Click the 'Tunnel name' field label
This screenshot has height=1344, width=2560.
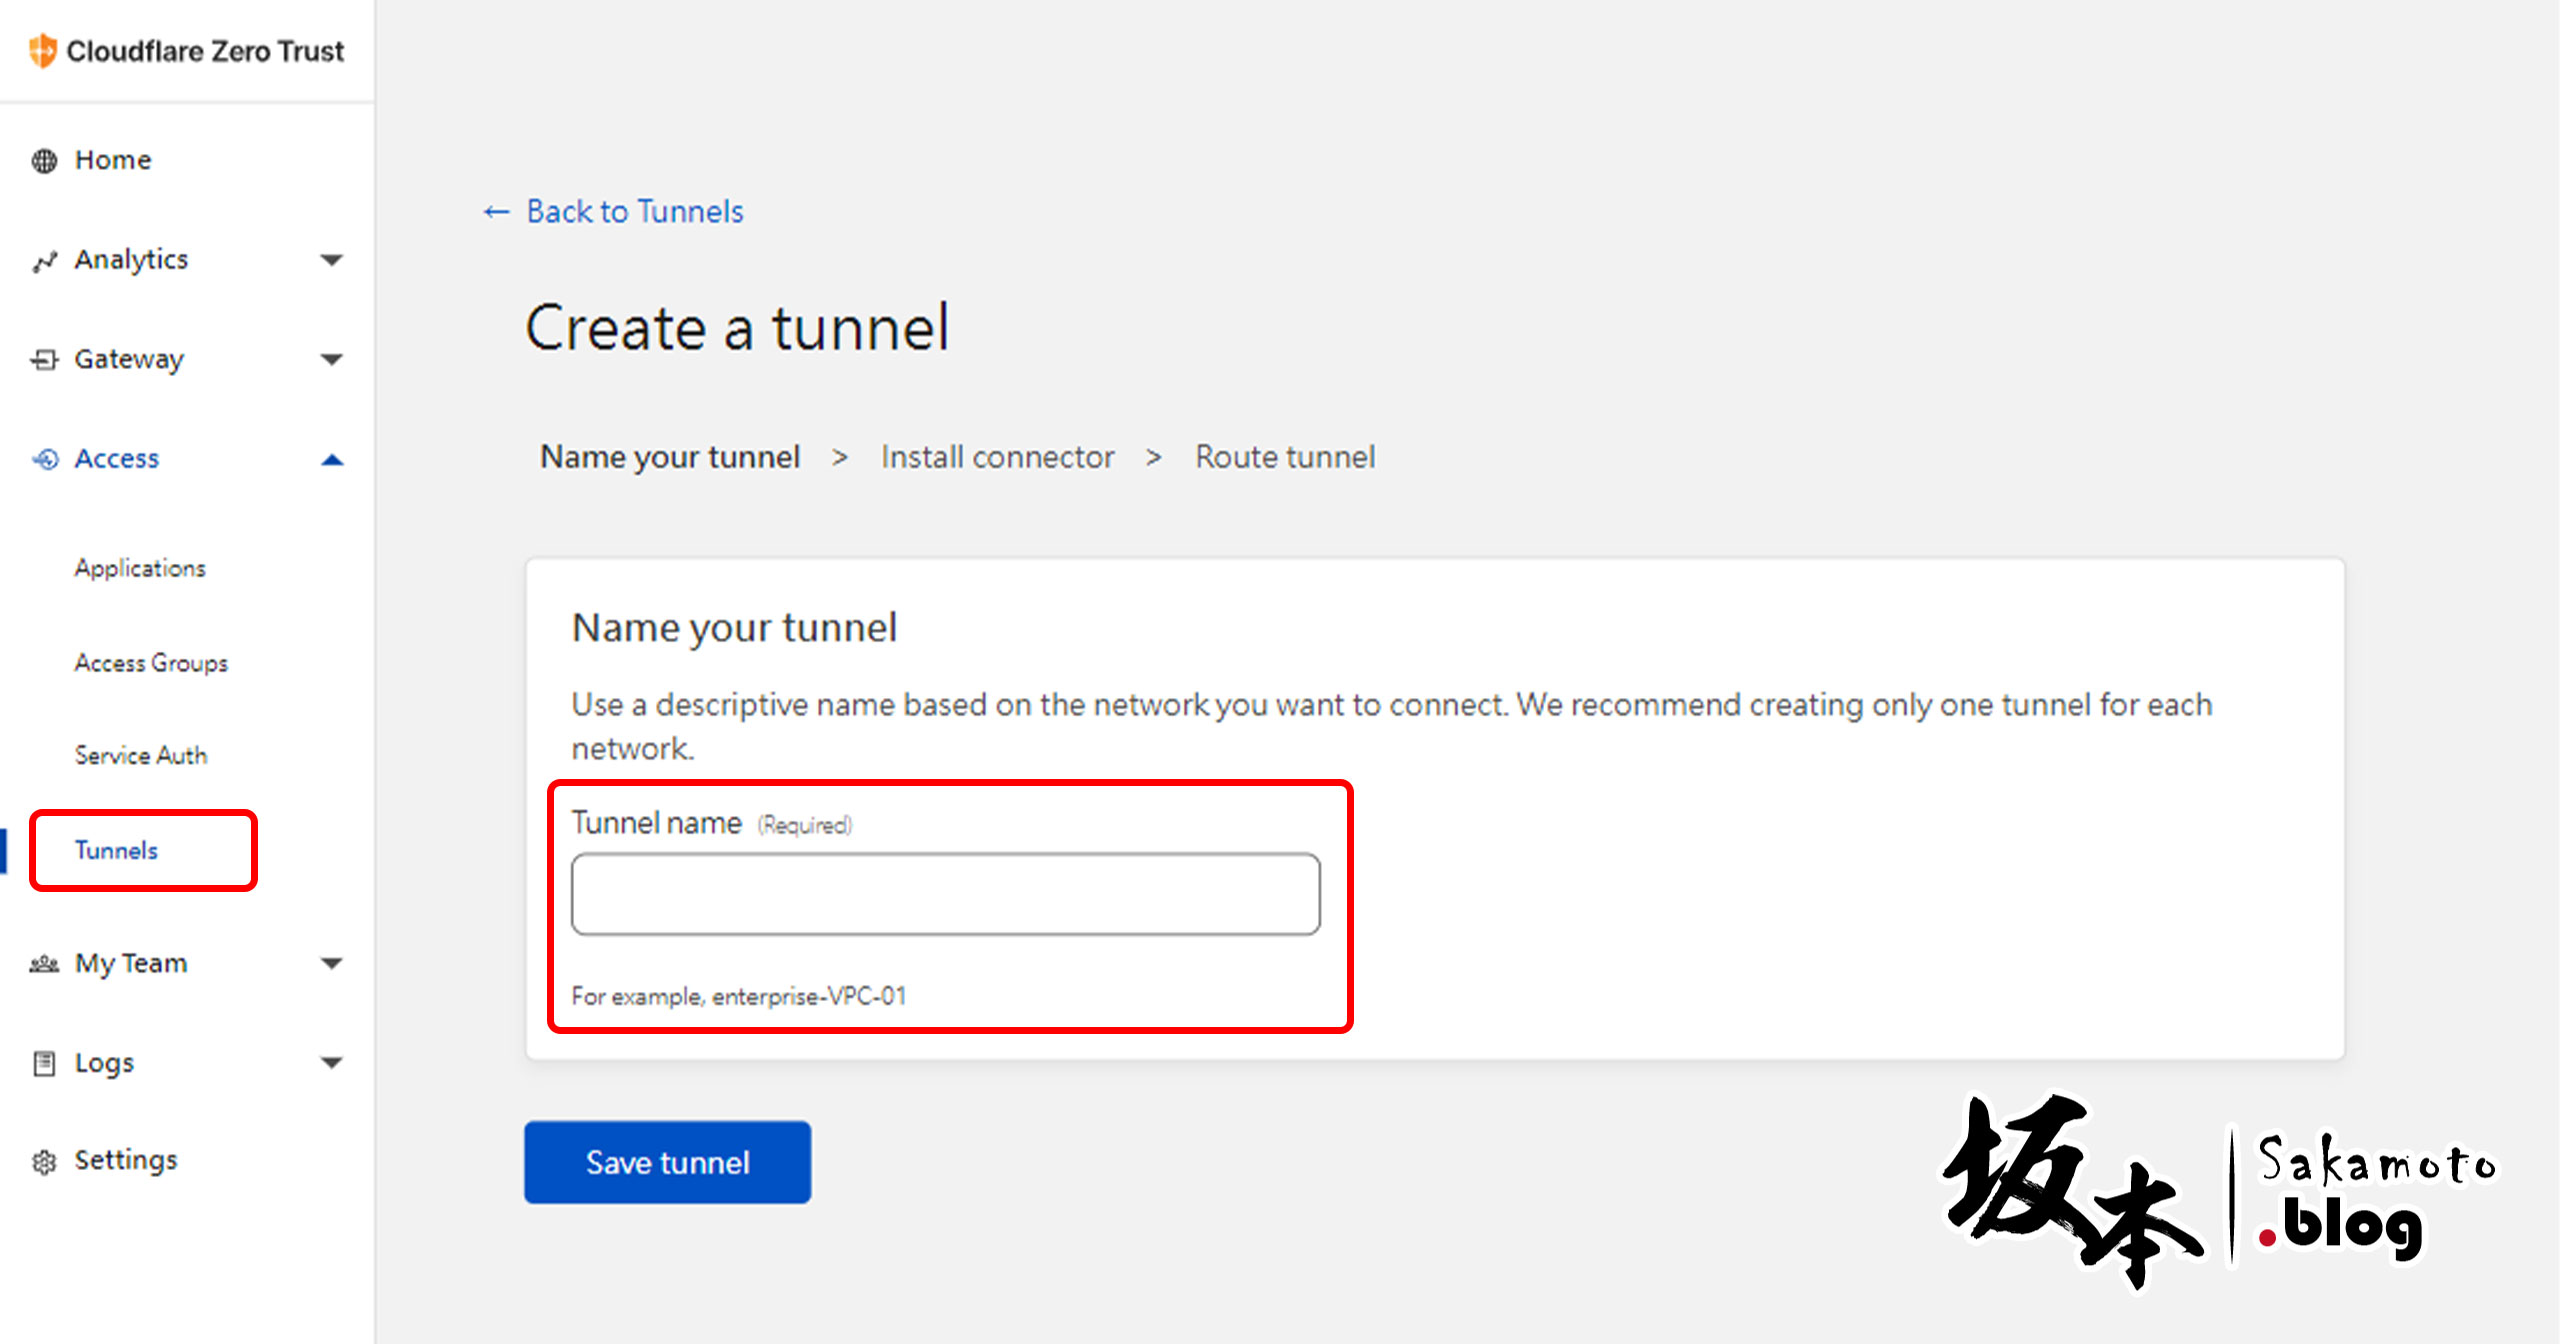pos(656,823)
